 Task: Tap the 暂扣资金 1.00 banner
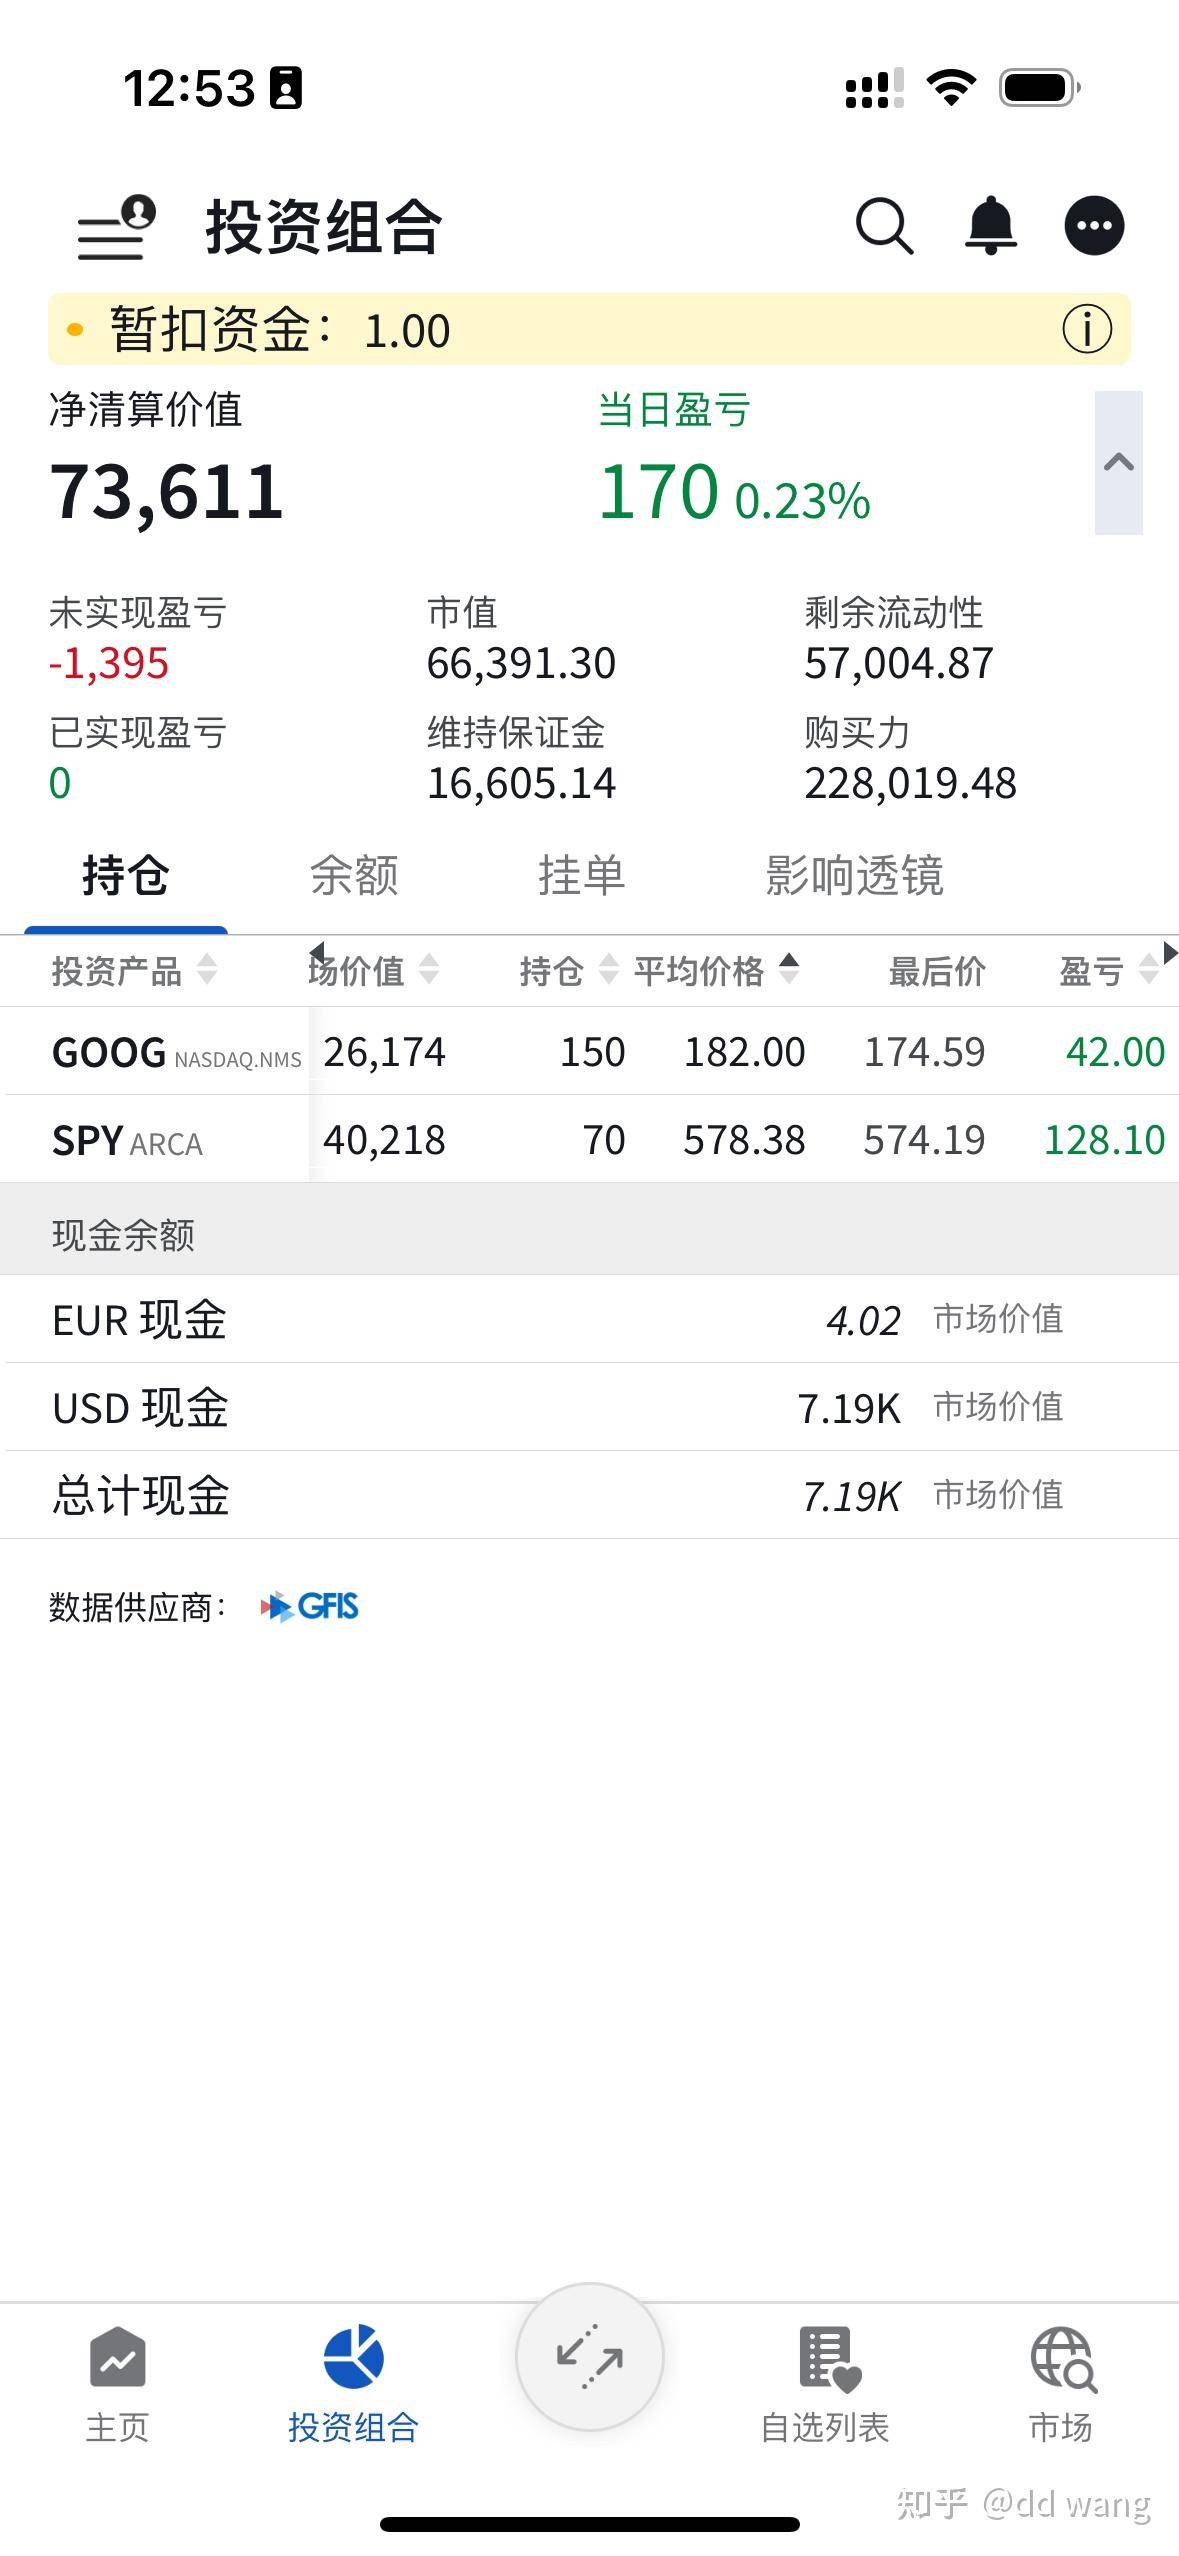(589, 329)
